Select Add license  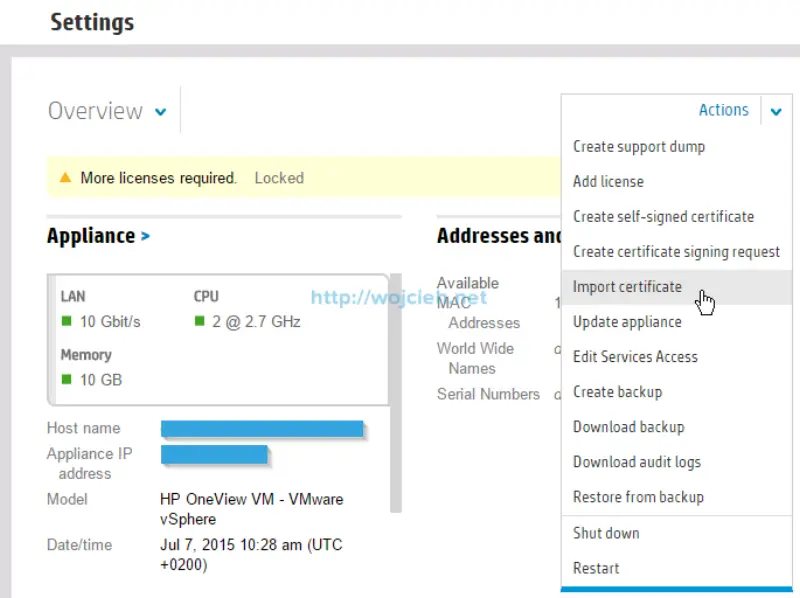609,182
